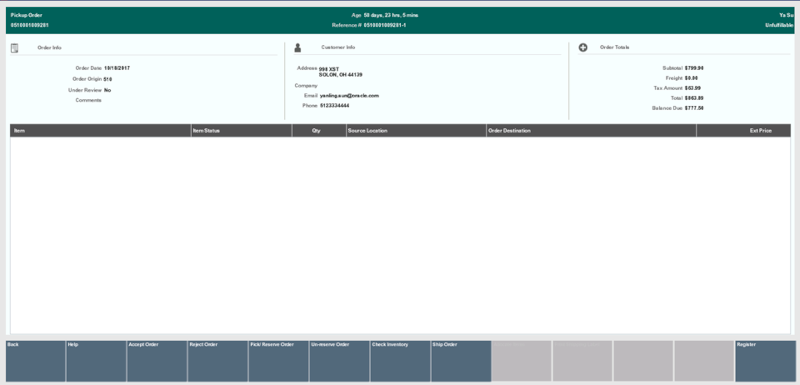
Task: Click the Order Origin value 510
Action: click(x=108, y=79)
